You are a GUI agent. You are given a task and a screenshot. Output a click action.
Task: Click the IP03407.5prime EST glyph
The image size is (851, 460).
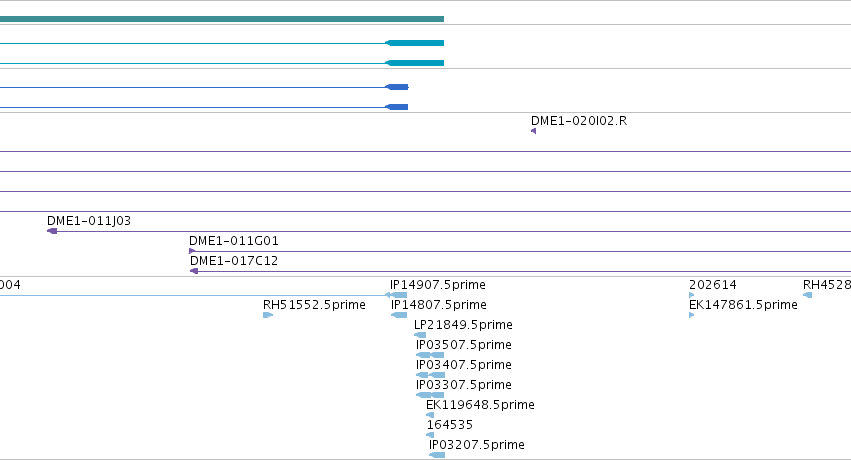pyautogui.click(x=430, y=375)
